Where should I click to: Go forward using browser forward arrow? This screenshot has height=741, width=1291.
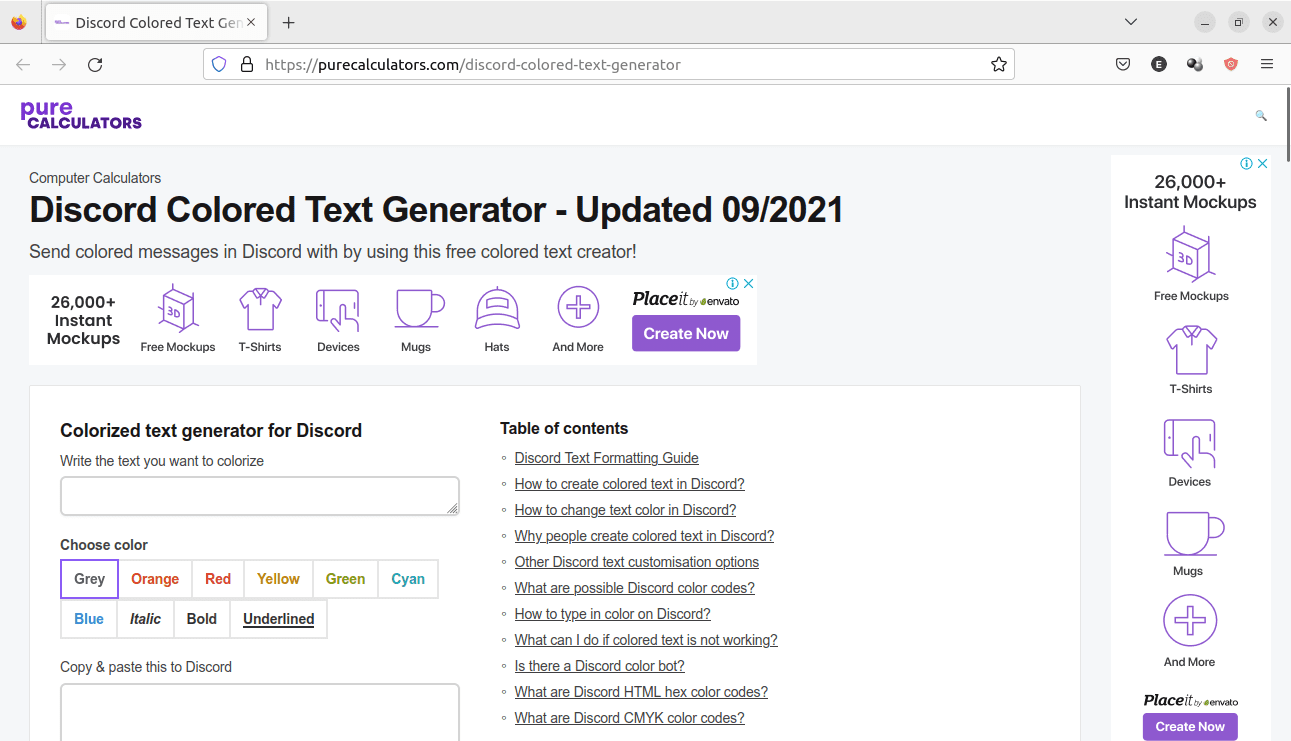pyautogui.click(x=59, y=64)
